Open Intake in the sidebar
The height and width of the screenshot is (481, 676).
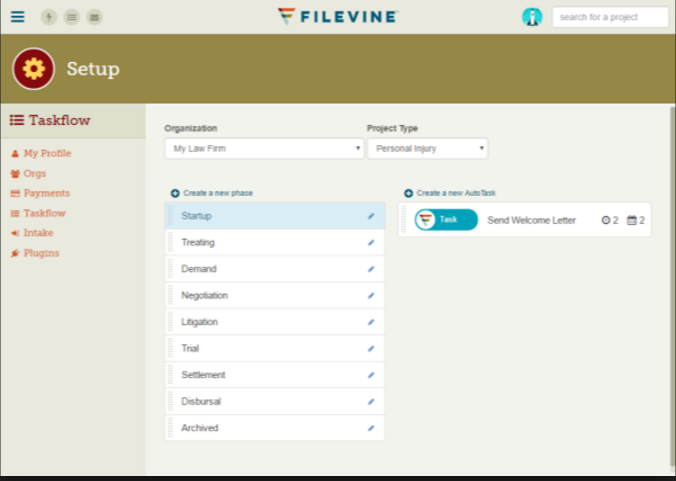(x=32, y=233)
